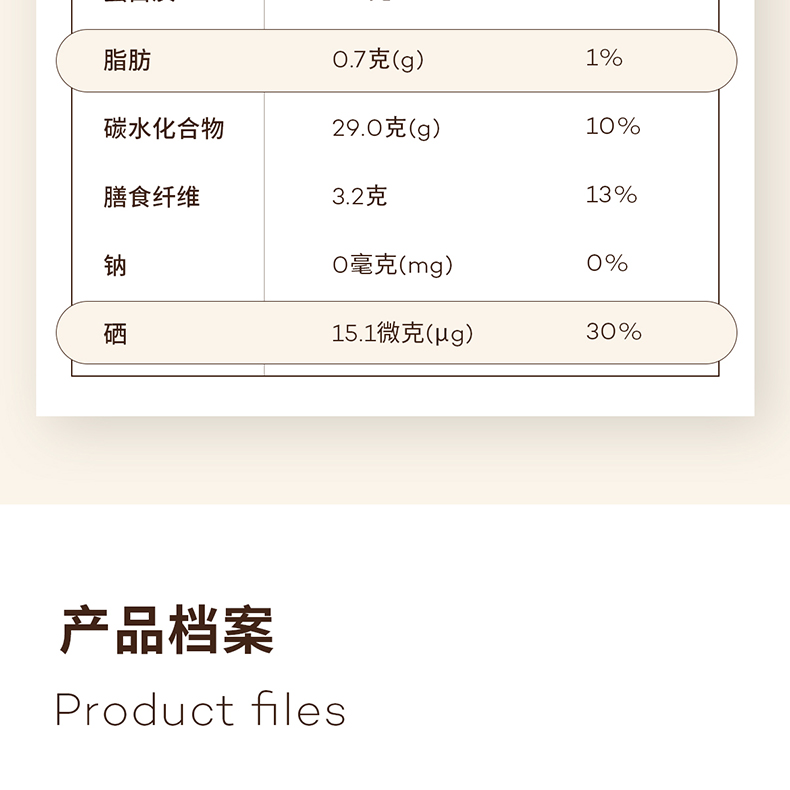Click the 脂肪 nutrient label

pyautogui.click(x=127, y=61)
